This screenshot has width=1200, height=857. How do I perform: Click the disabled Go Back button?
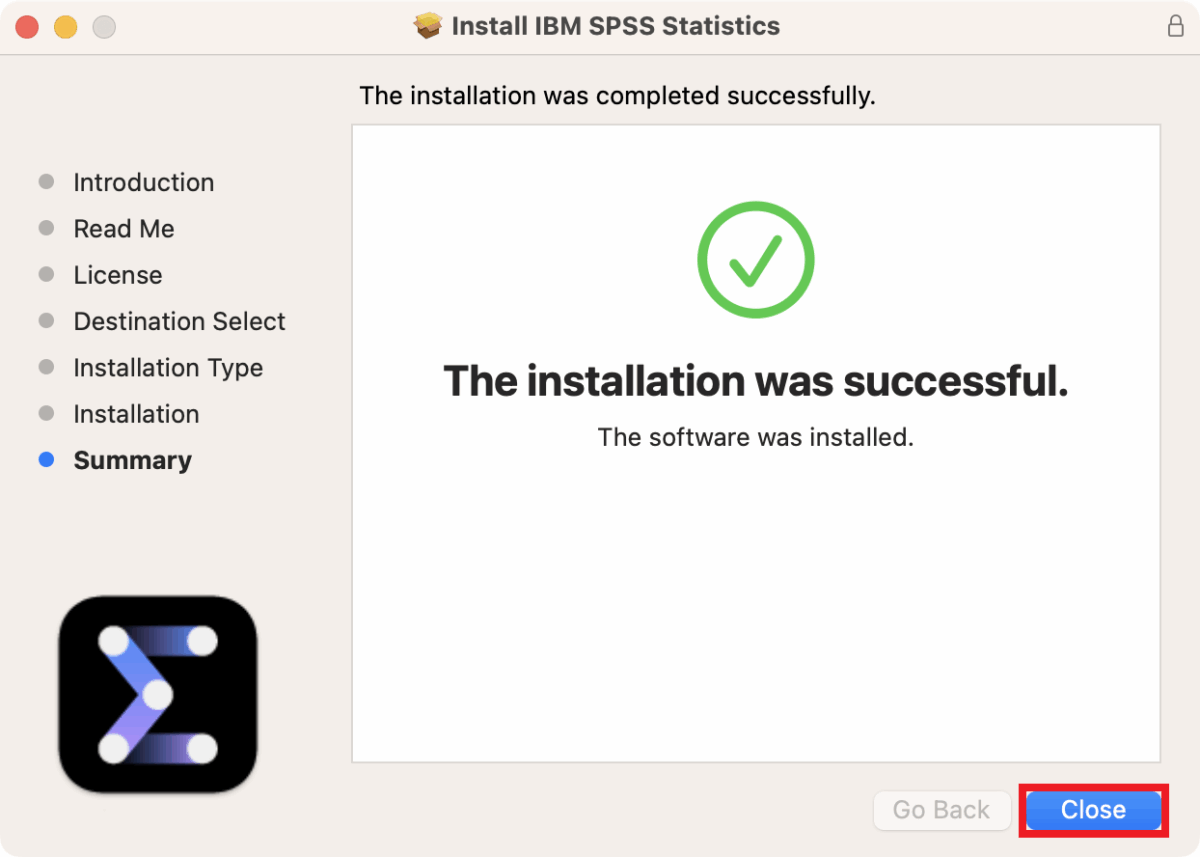(x=941, y=810)
